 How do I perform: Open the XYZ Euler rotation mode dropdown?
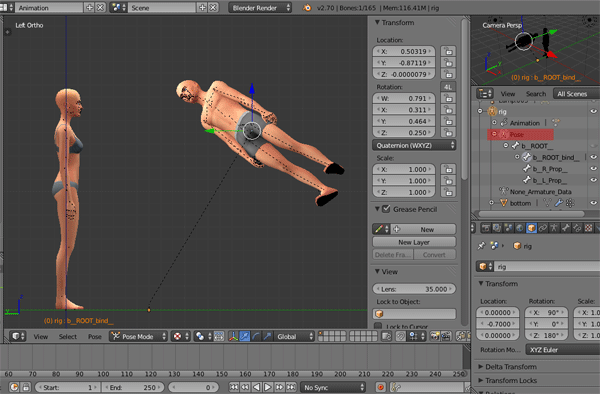click(x=563, y=350)
